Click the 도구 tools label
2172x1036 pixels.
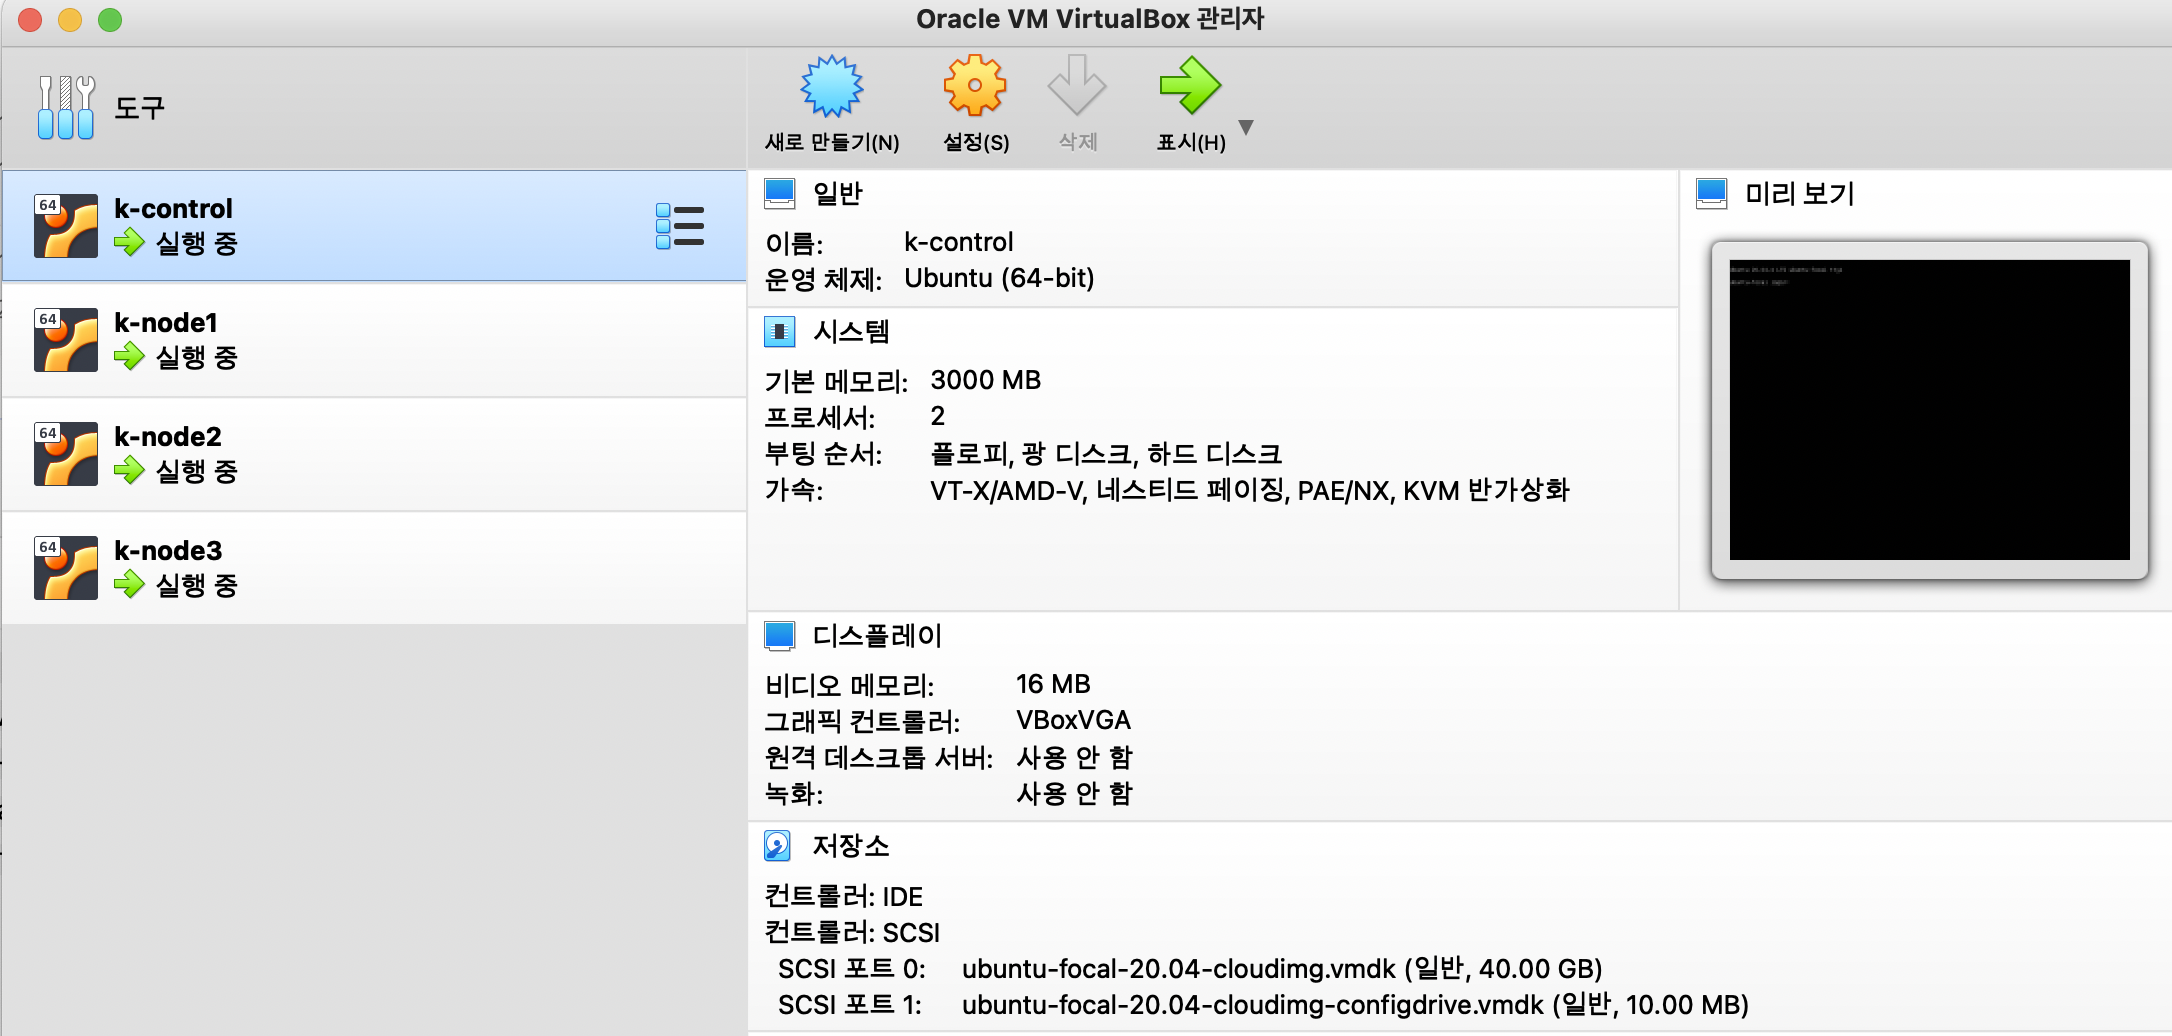click(x=139, y=107)
